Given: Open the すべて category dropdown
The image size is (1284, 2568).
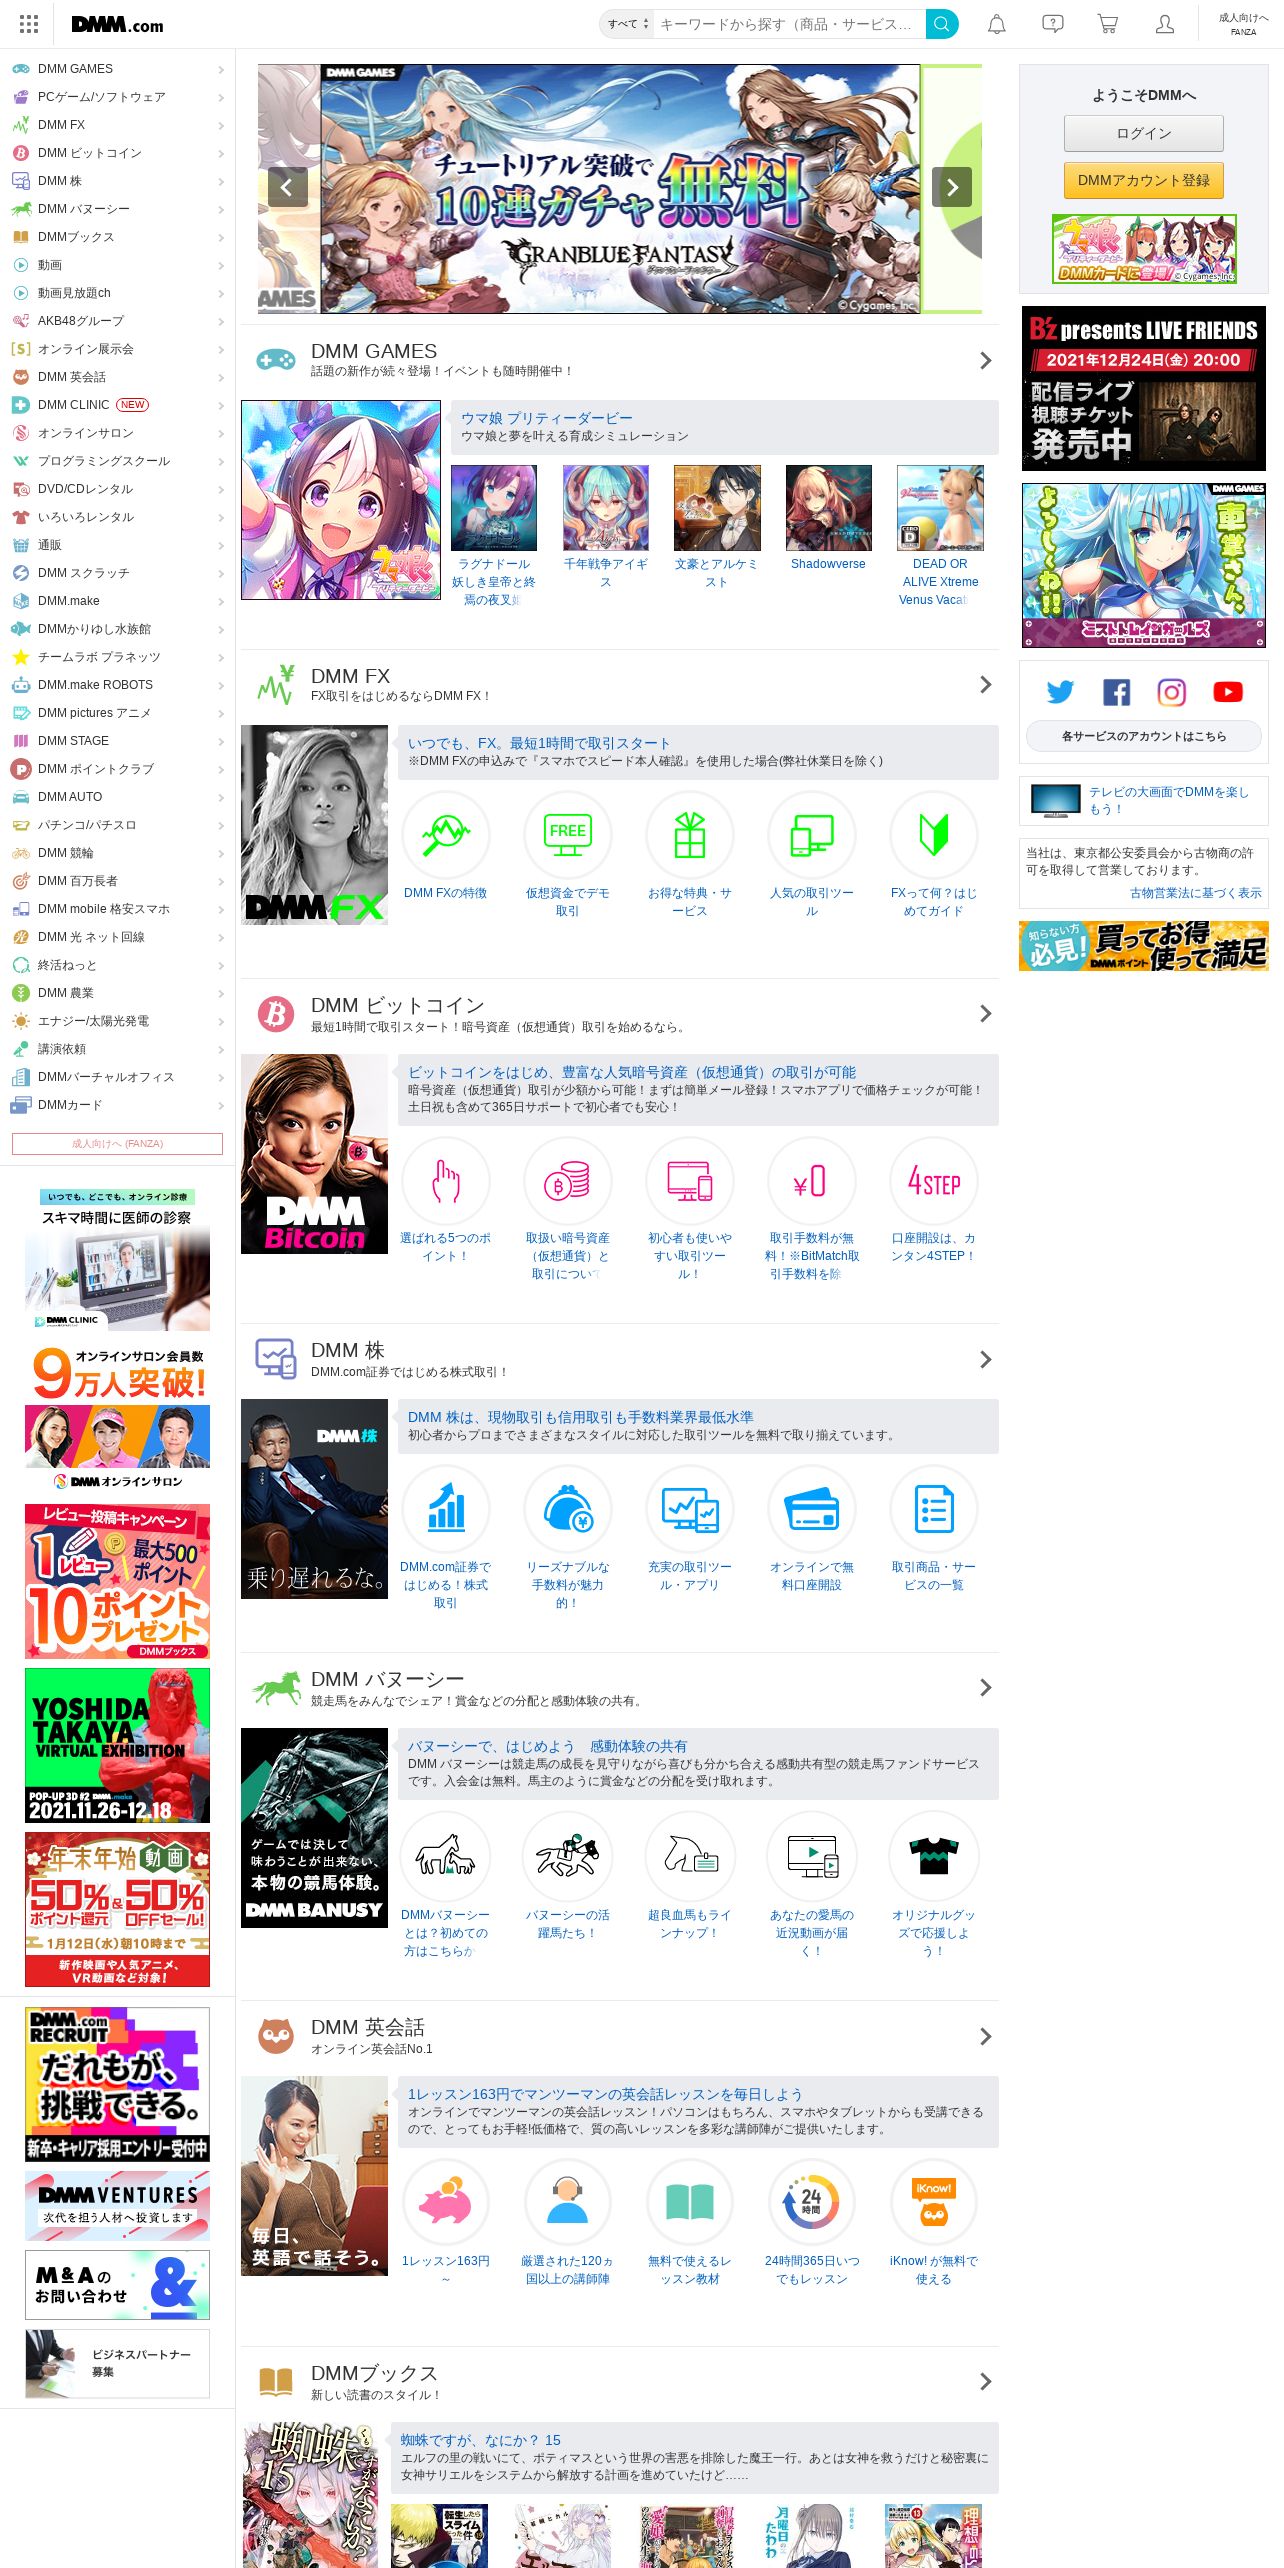Looking at the screenshot, I should (627, 24).
